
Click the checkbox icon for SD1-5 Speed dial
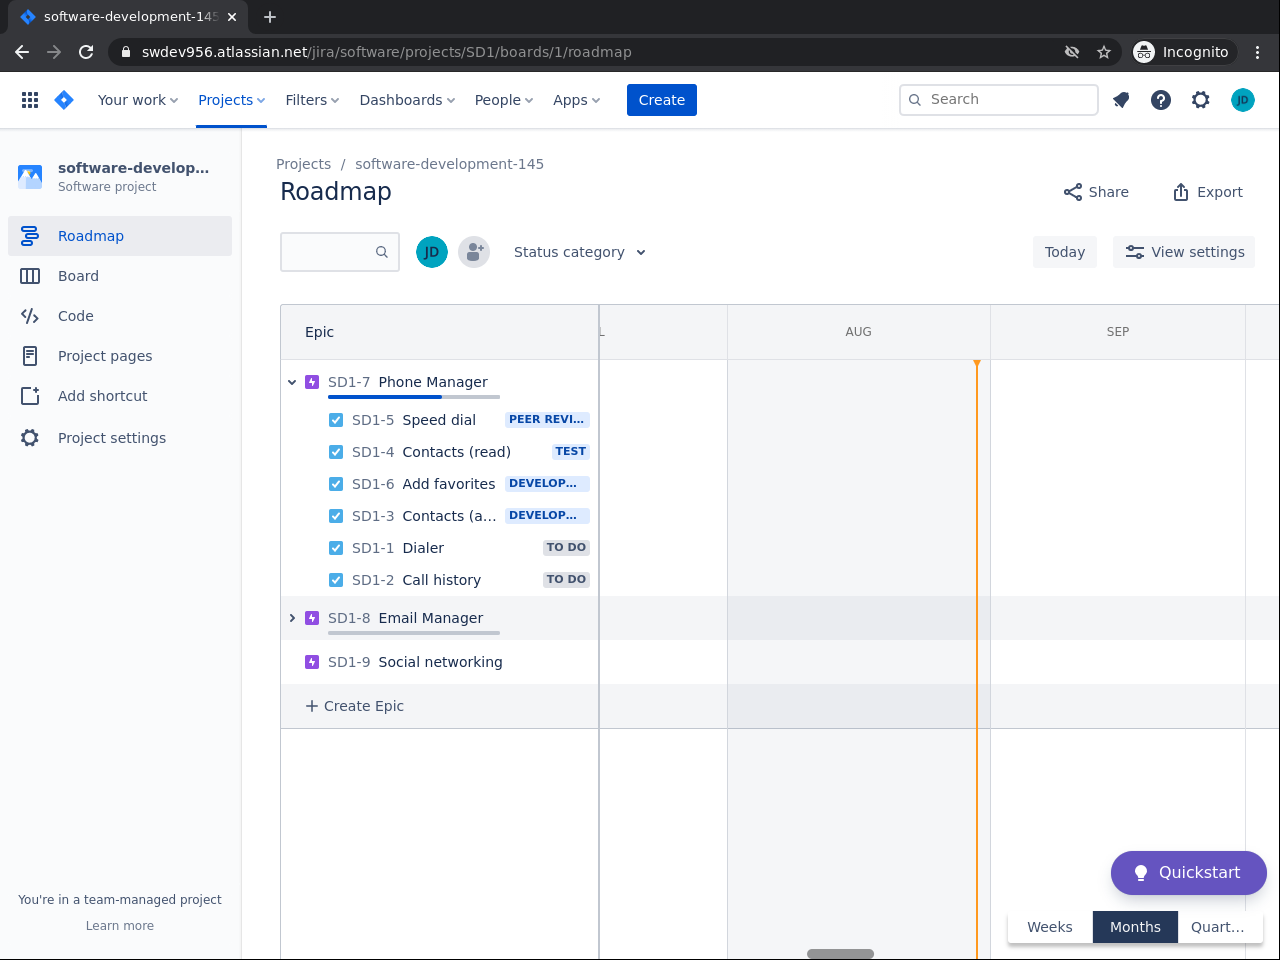[x=336, y=420]
